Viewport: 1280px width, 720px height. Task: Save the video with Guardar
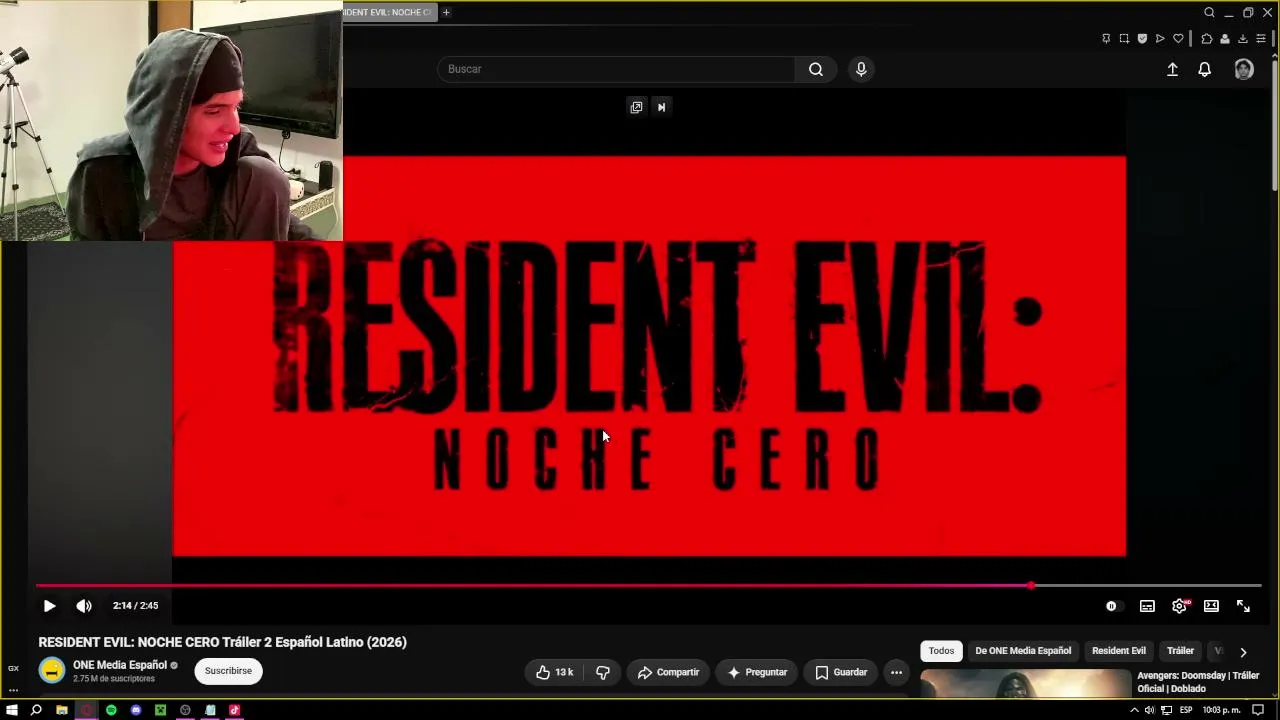[841, 672]
